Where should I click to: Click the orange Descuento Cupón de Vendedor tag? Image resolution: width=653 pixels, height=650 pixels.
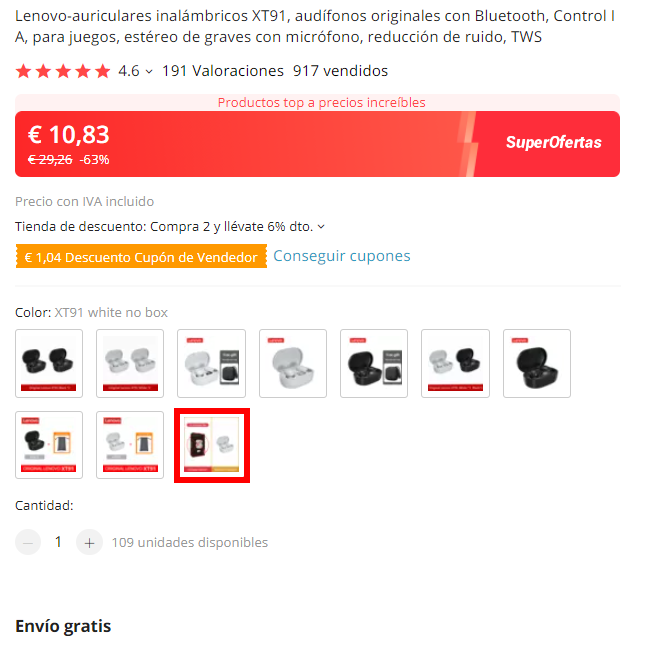click(x=141, y=256)
